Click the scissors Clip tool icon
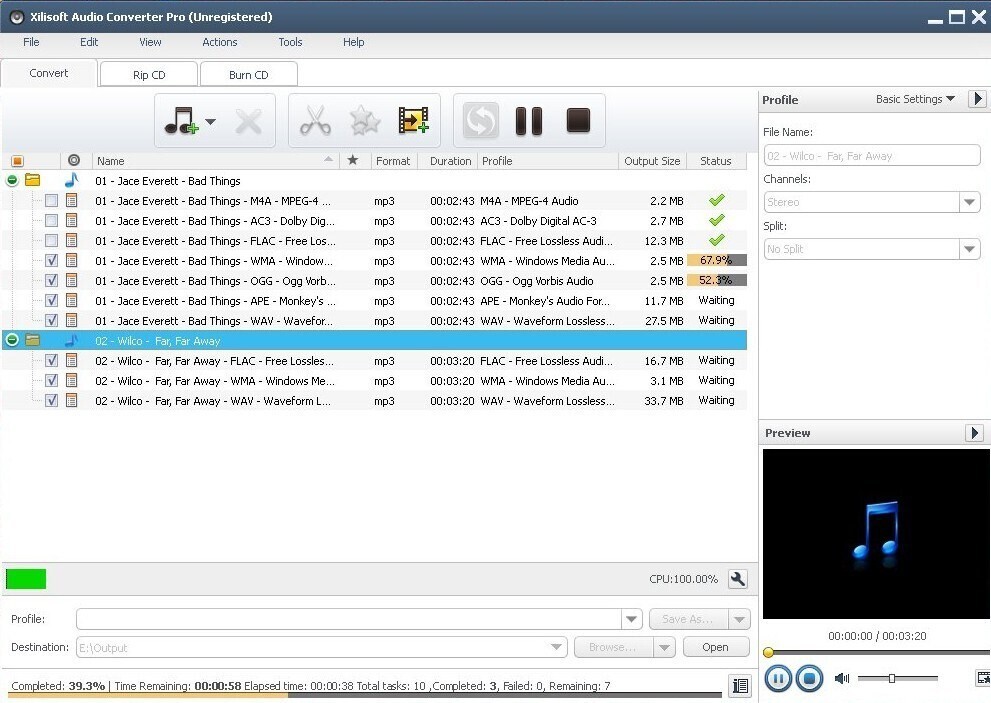The width and height of the screenshot is (991, 703). [x=315, y=121]
